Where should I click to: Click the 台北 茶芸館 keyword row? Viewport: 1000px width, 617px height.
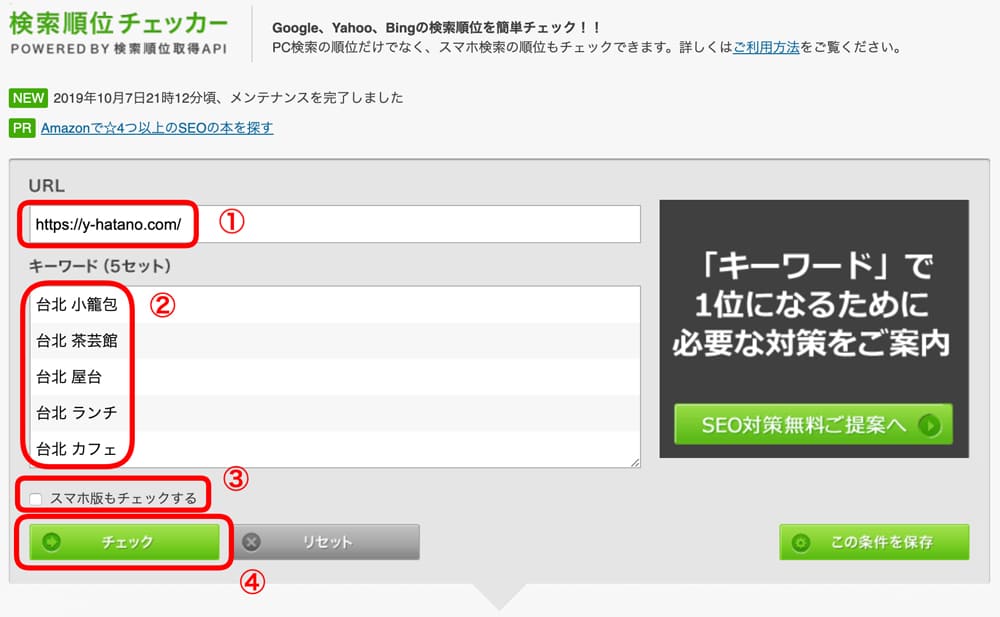point(334,341)
